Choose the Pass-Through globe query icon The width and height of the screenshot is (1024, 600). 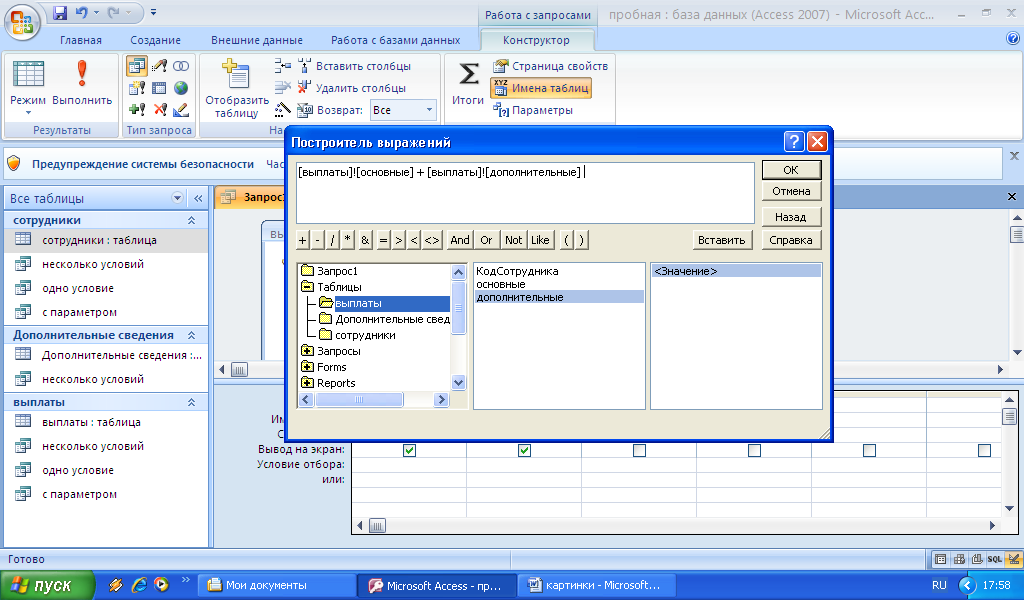point(181,88)
